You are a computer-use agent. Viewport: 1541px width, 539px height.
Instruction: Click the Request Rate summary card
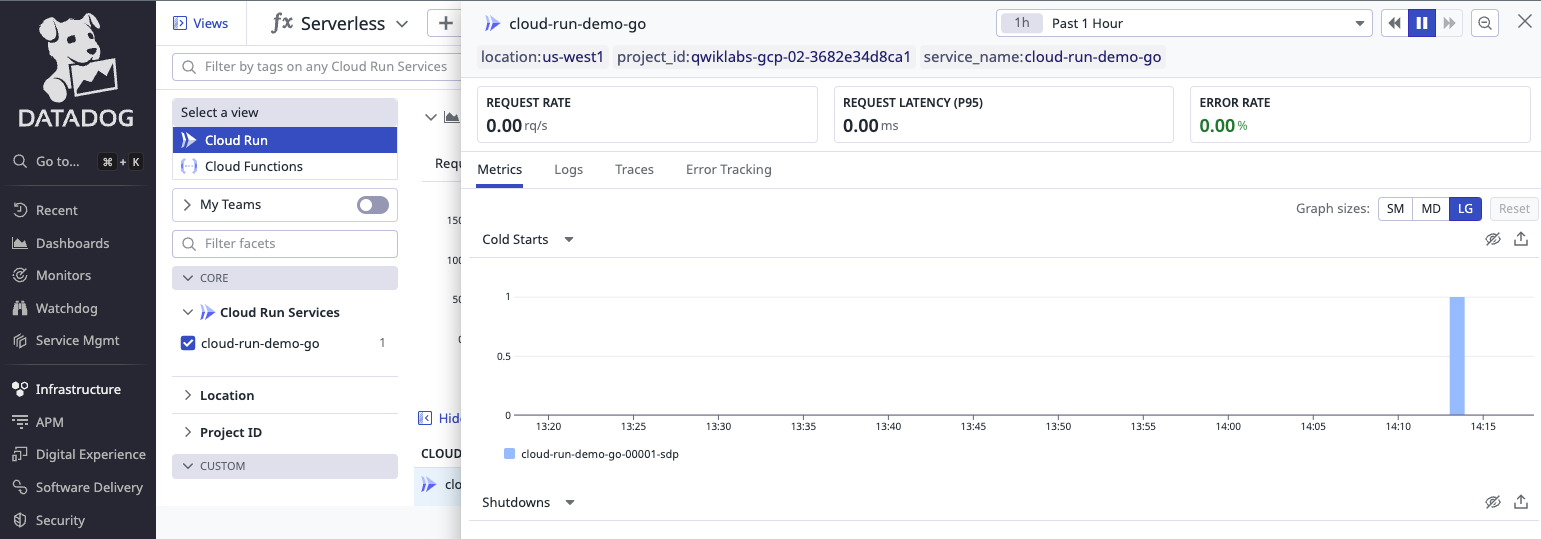click(x=647, y=114)
